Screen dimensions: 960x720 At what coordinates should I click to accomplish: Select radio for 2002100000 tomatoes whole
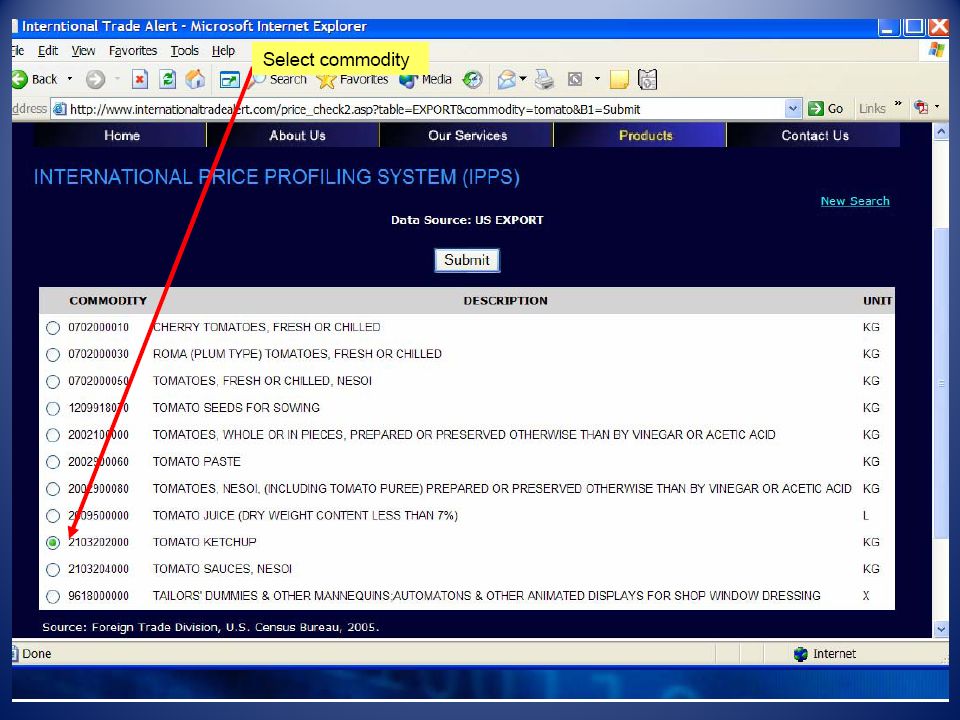pos(53,435)
